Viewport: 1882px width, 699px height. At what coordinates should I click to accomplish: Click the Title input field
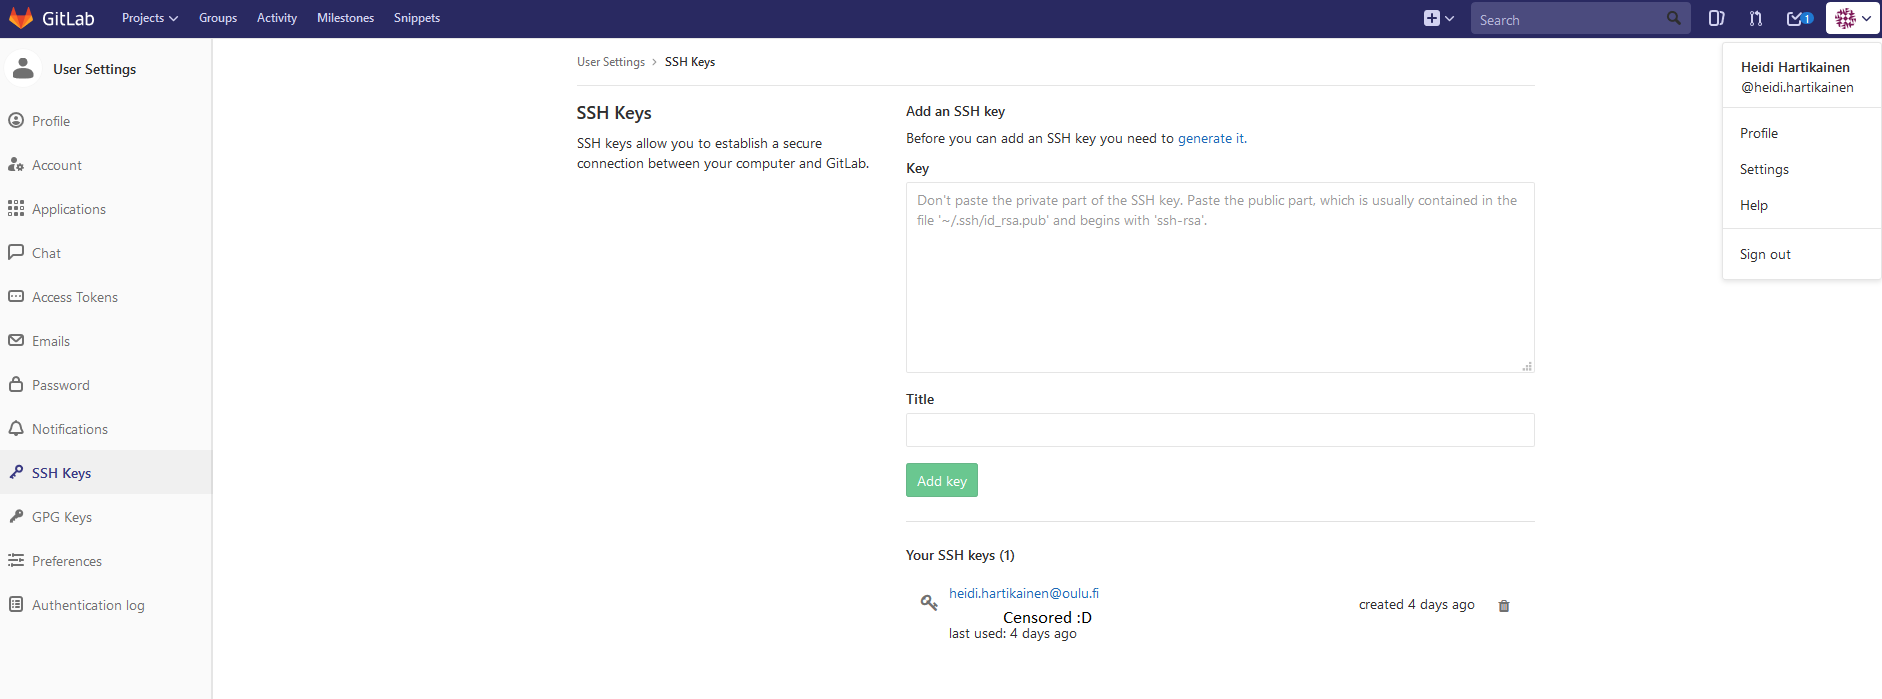1220,430
